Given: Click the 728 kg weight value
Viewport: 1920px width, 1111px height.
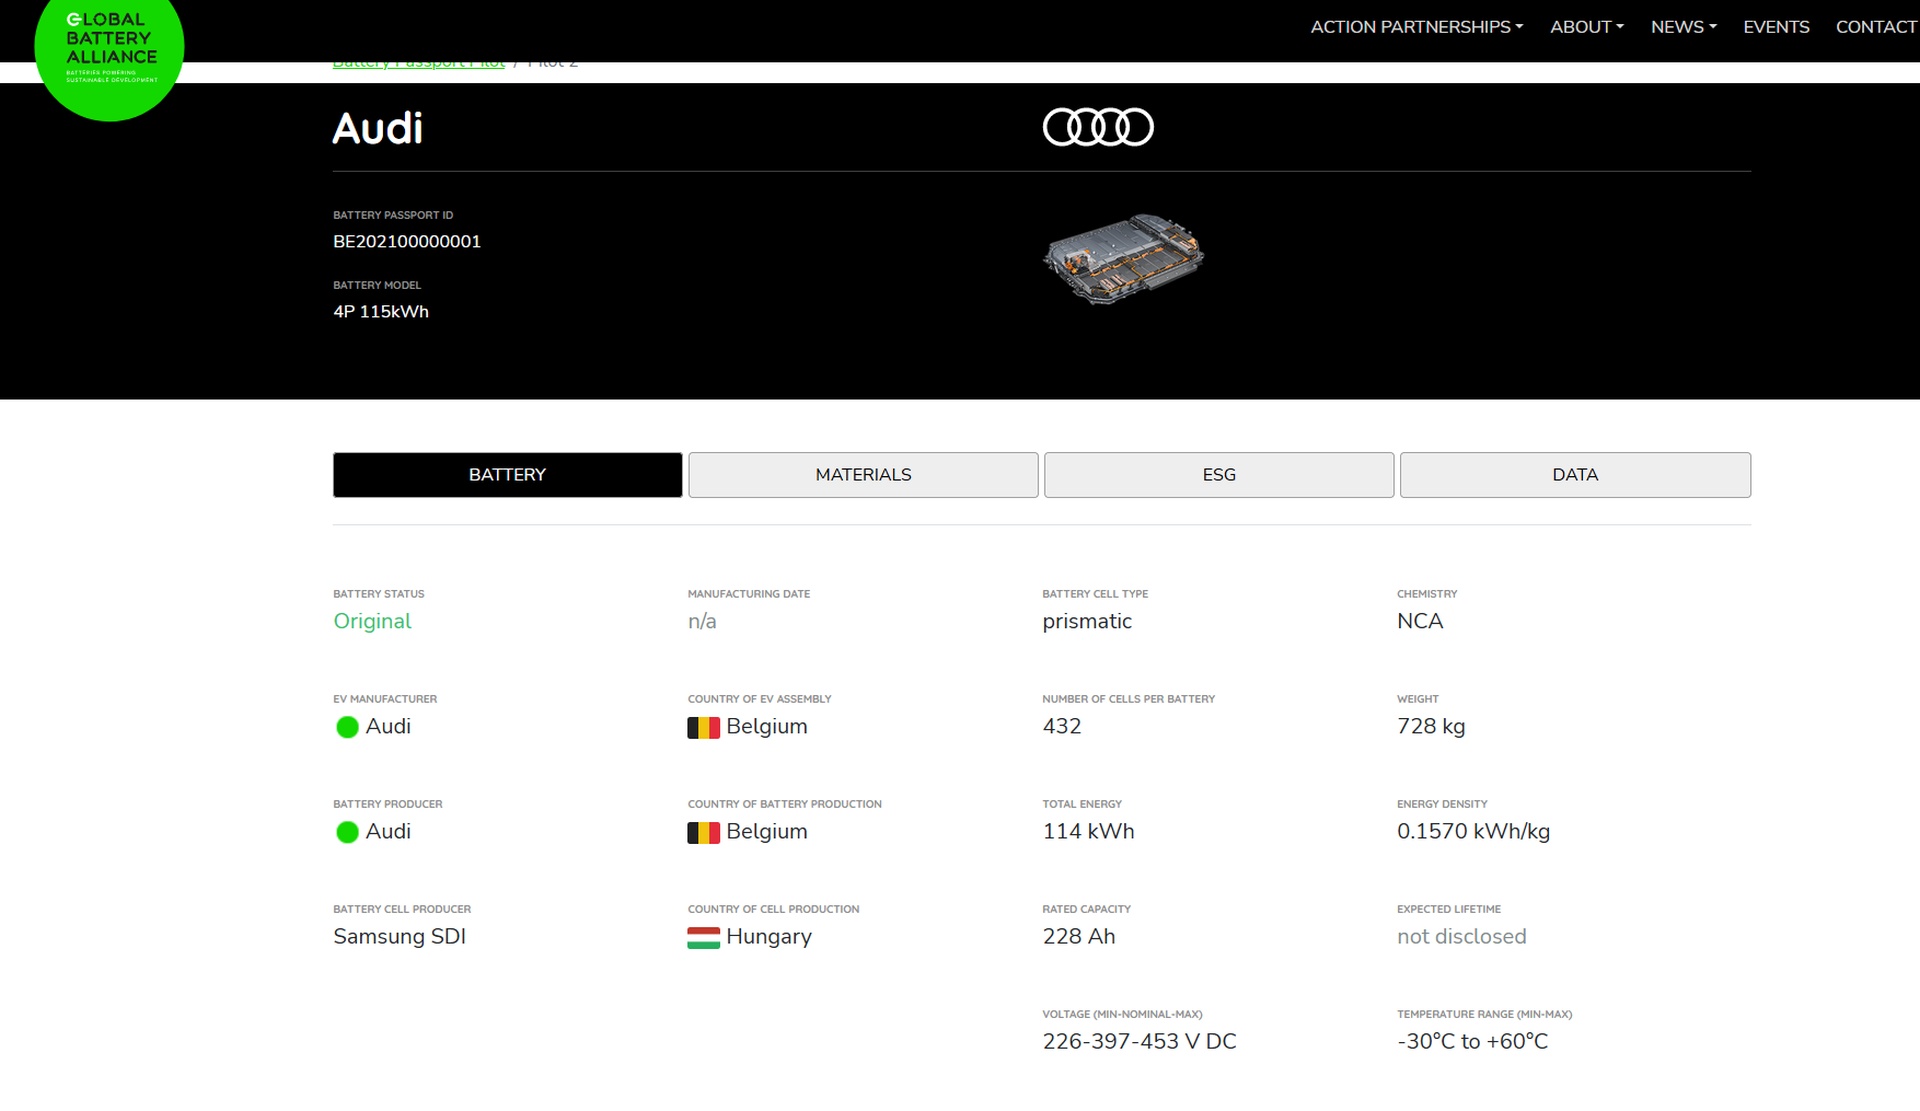Looking at the screenshot, I should tap(1431, 726).
